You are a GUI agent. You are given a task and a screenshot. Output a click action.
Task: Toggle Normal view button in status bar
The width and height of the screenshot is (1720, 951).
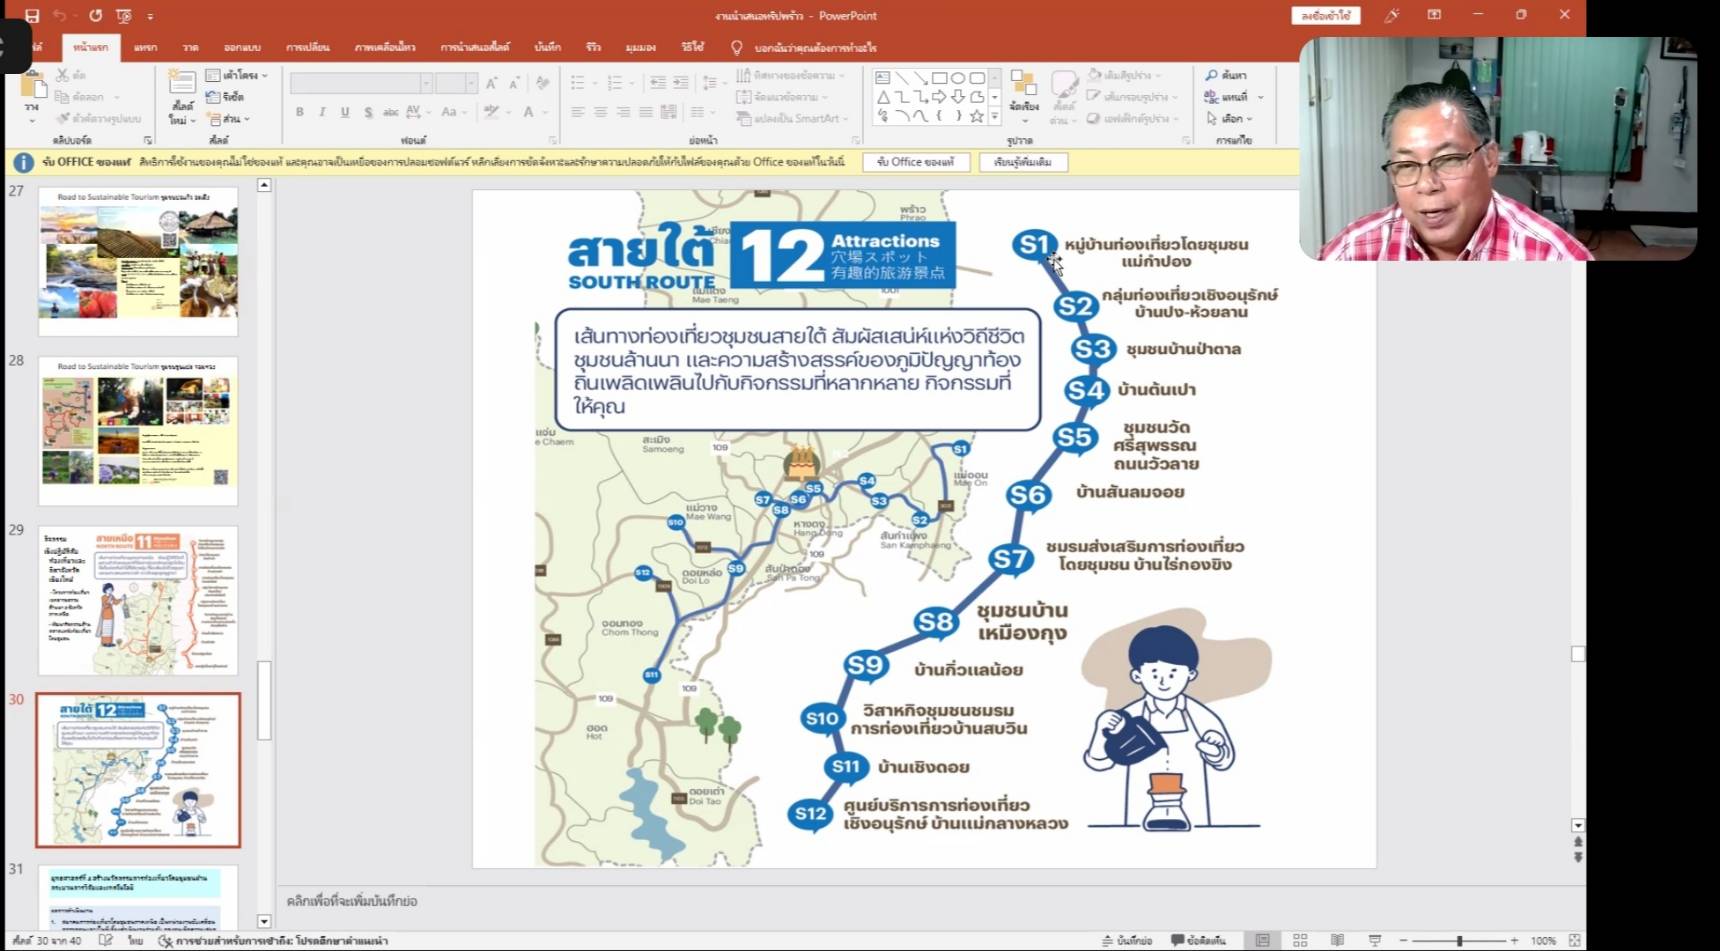[1263, 940]
